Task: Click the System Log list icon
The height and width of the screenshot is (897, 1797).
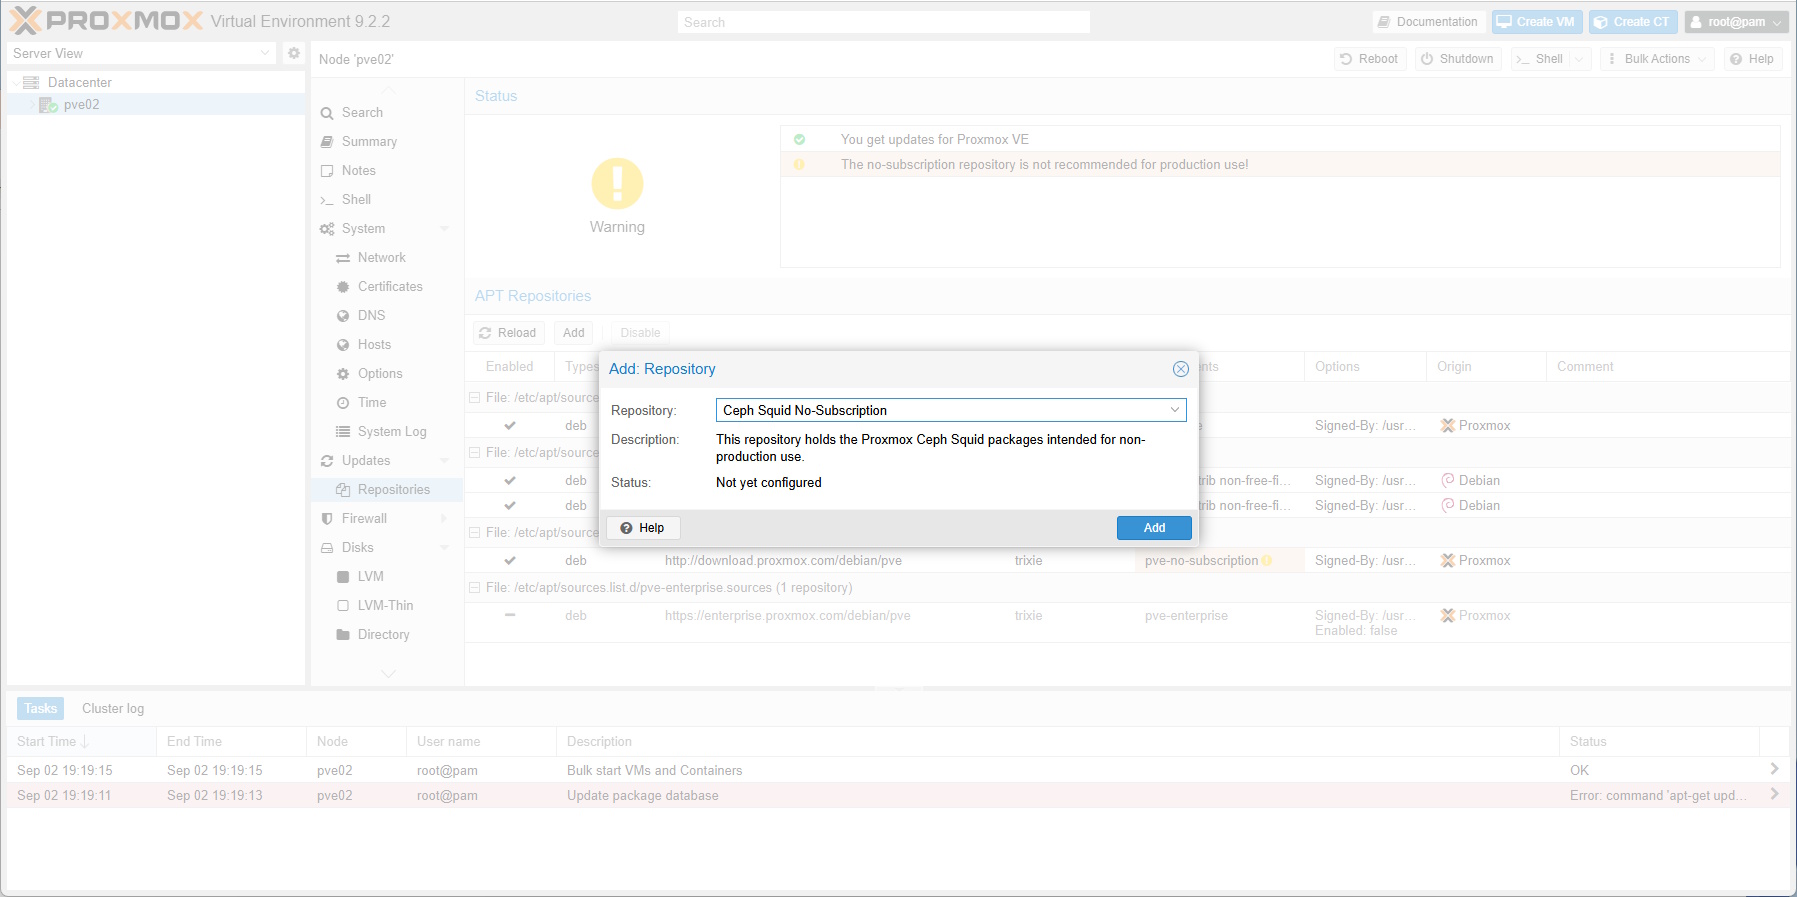Action: [343, 432]
